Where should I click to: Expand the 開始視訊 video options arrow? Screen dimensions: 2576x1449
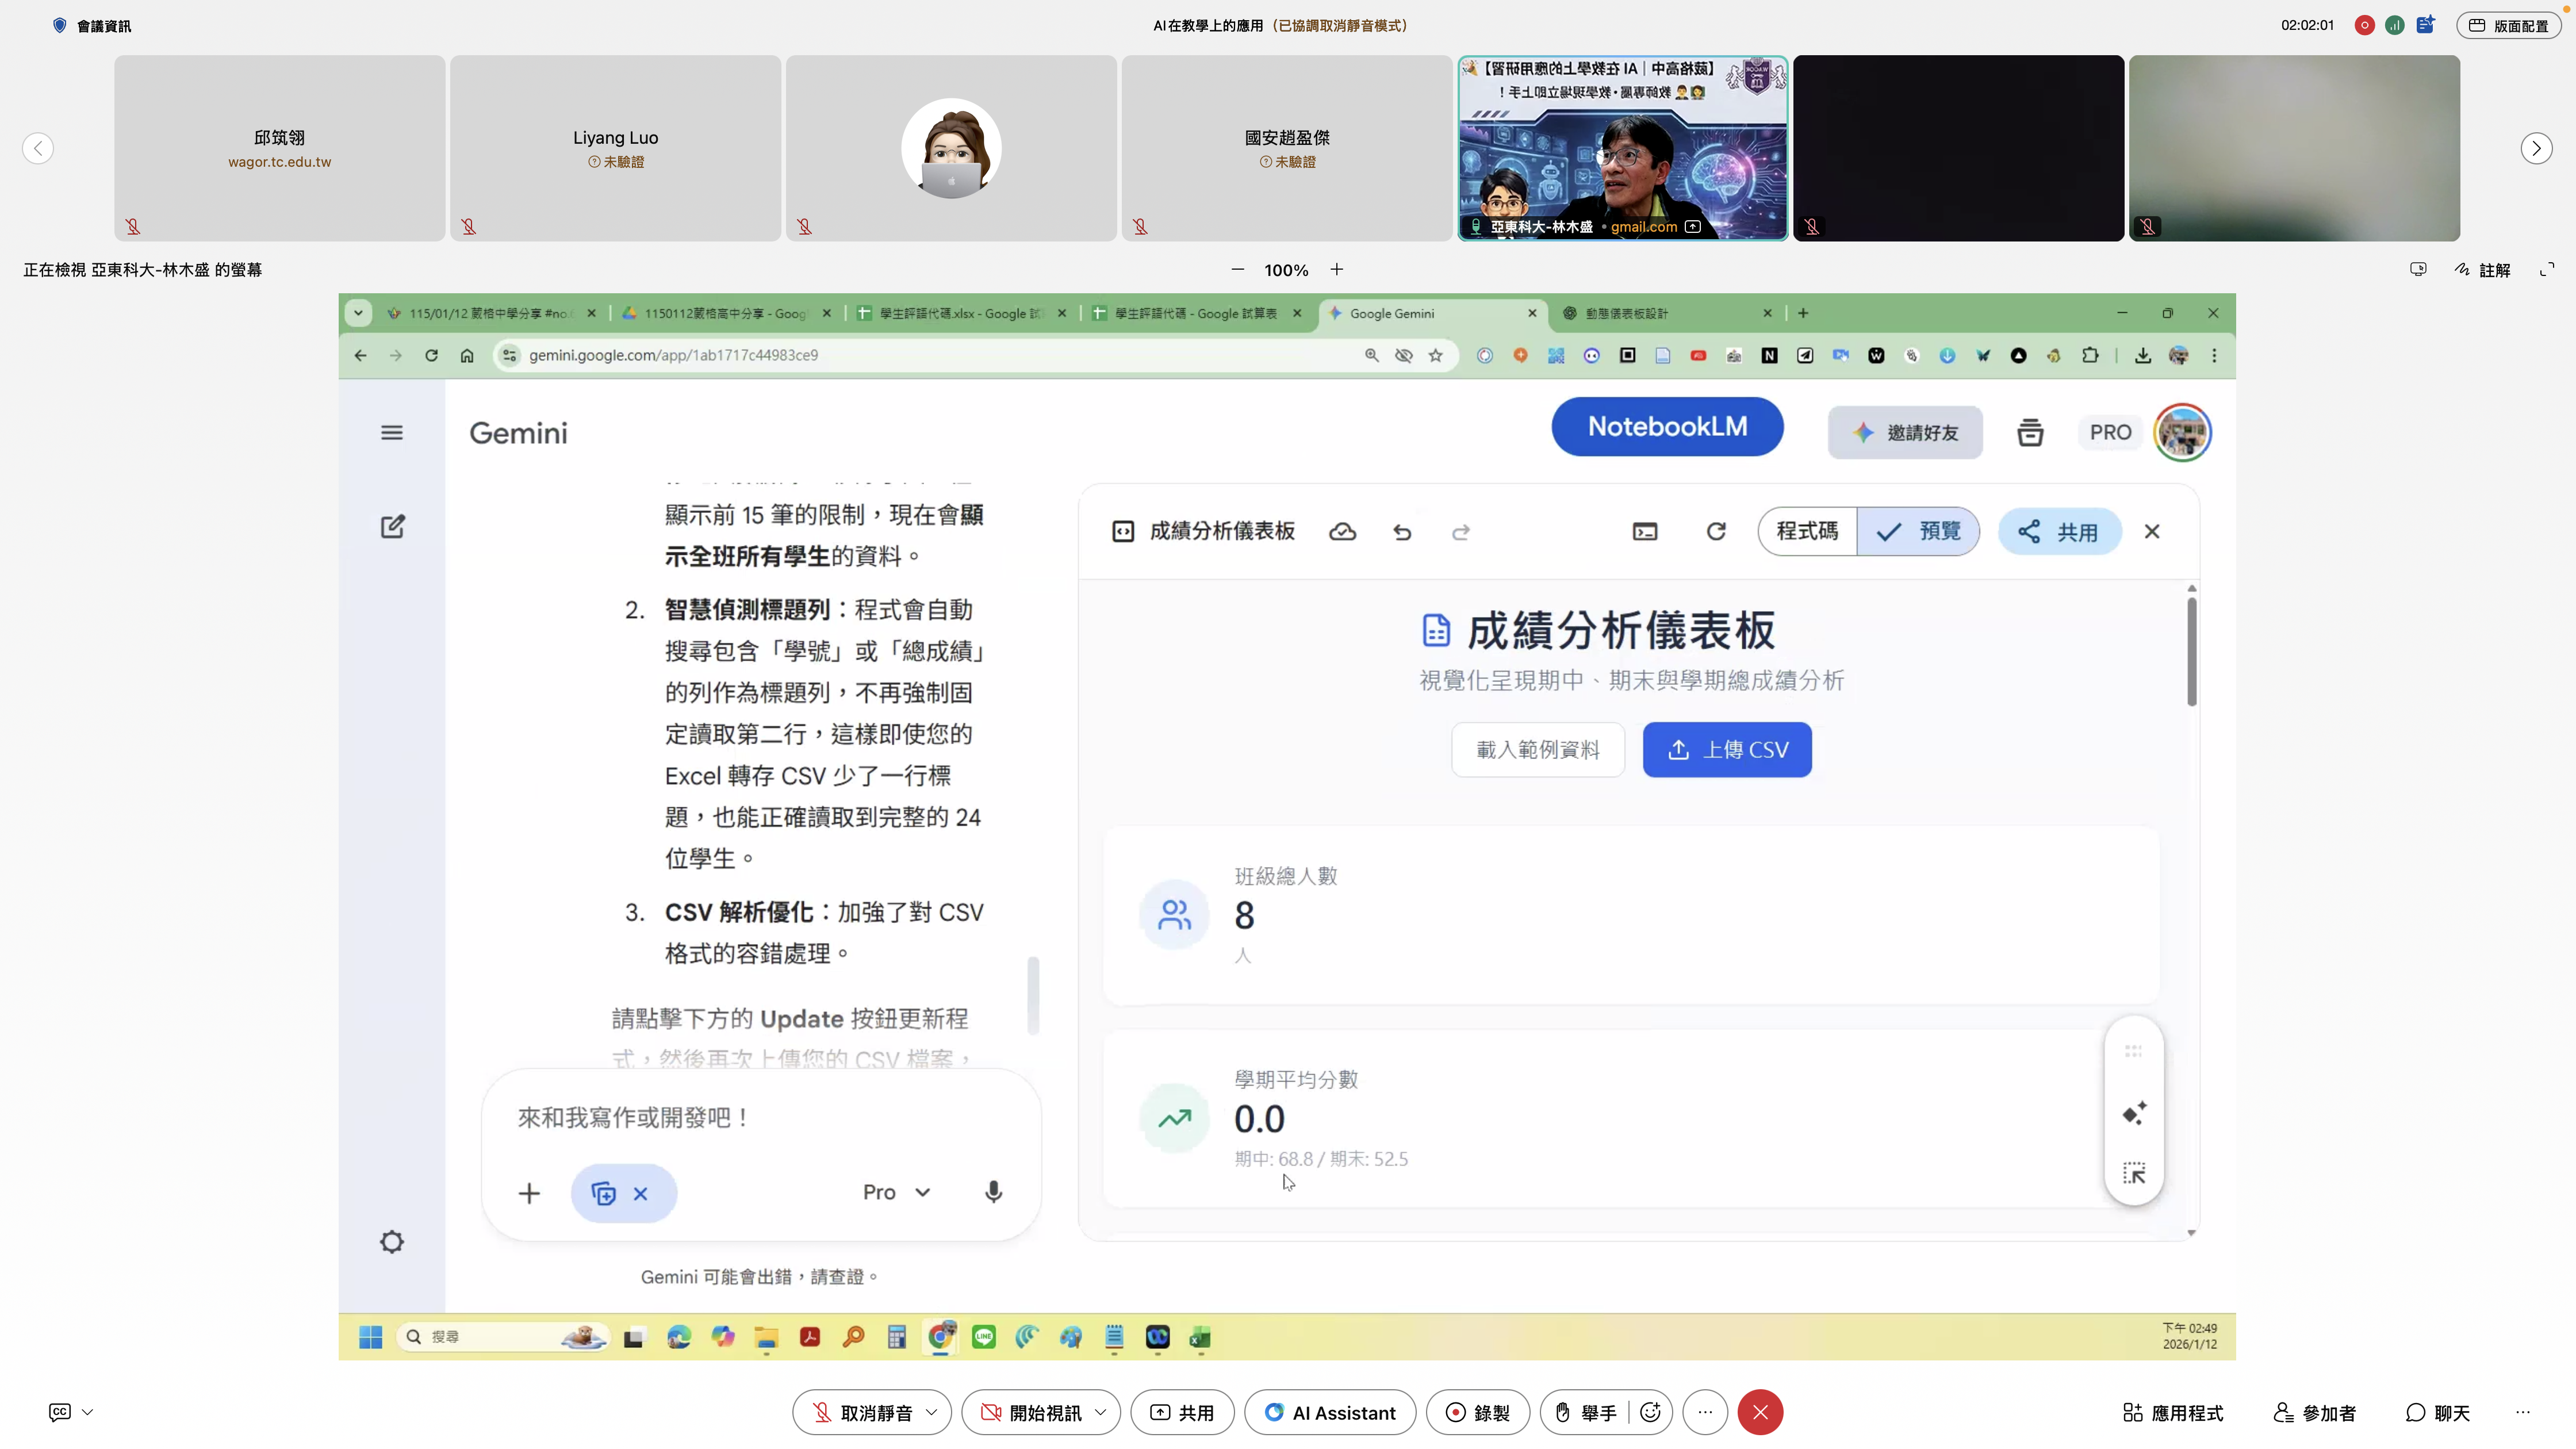click(x=1101, y=1412)
